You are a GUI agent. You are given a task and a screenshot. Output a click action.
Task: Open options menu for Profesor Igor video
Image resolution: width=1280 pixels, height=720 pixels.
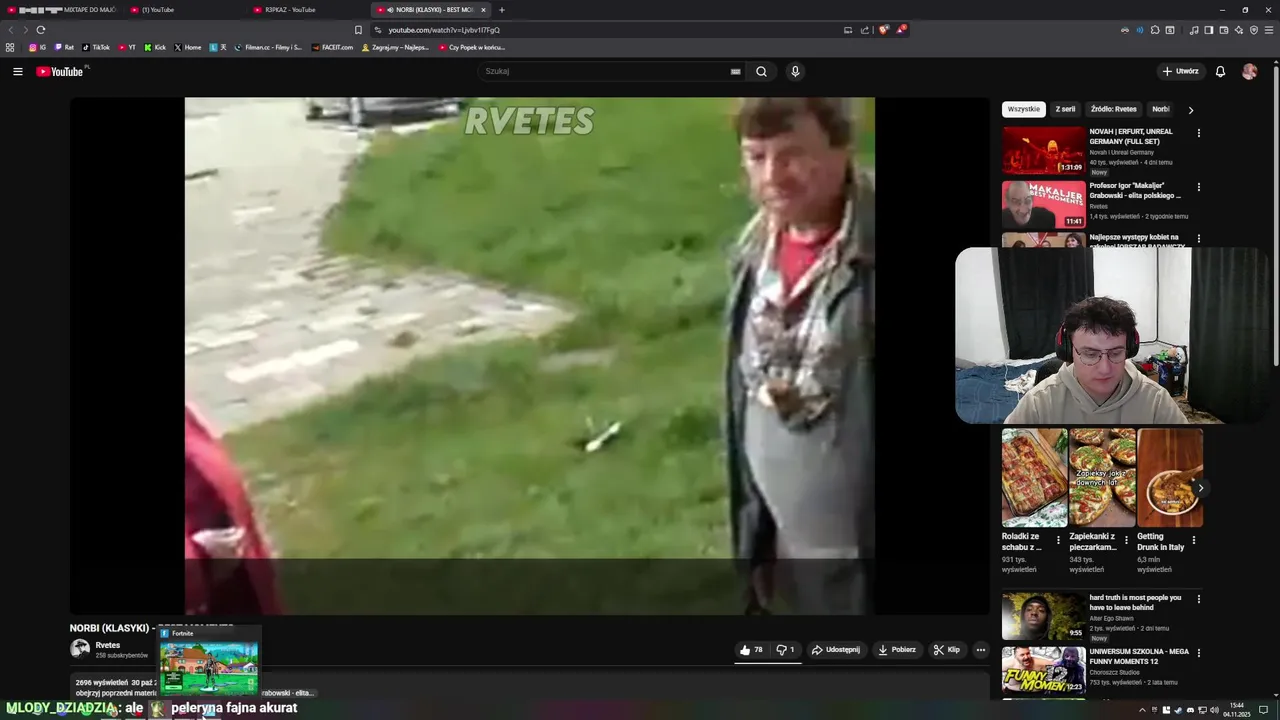point(1198,187)
